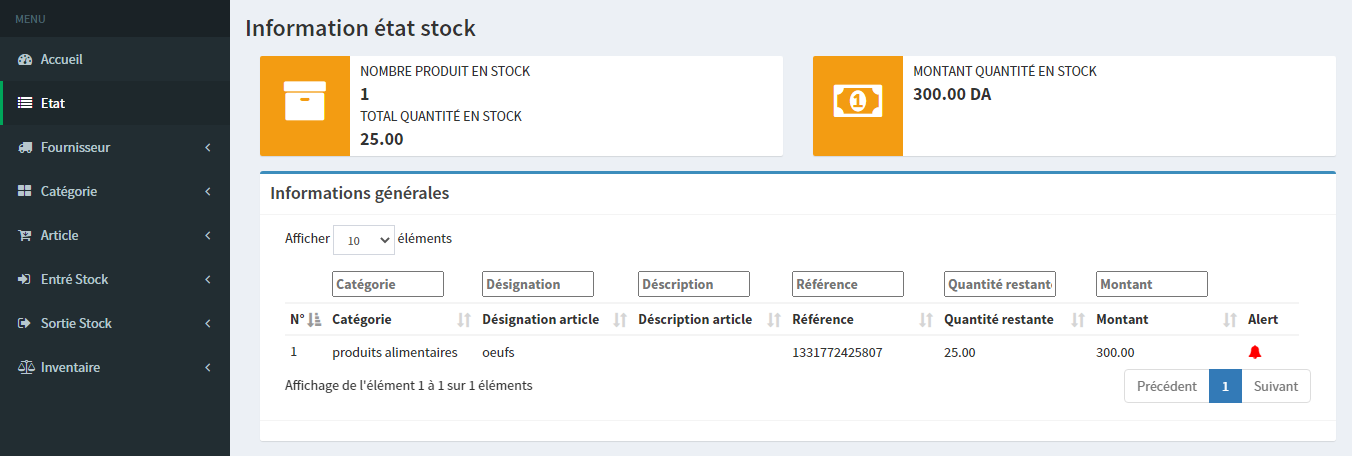Go to Accueil in sidebar
1352x456 pixels.
point(62,59)
